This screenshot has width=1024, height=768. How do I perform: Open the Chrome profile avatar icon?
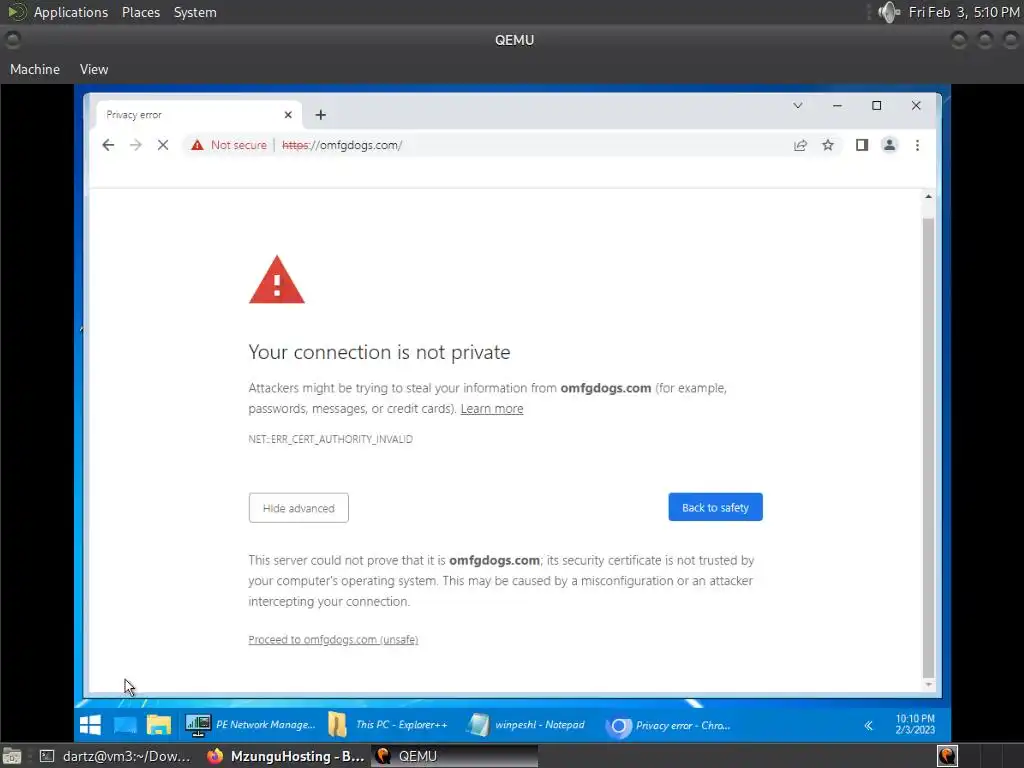click(889, 145)
